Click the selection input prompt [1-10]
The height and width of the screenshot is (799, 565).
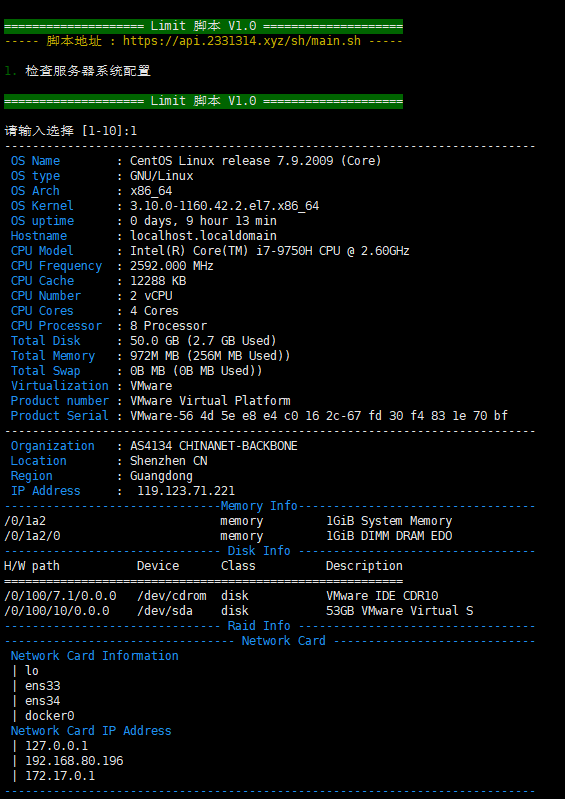71,131
